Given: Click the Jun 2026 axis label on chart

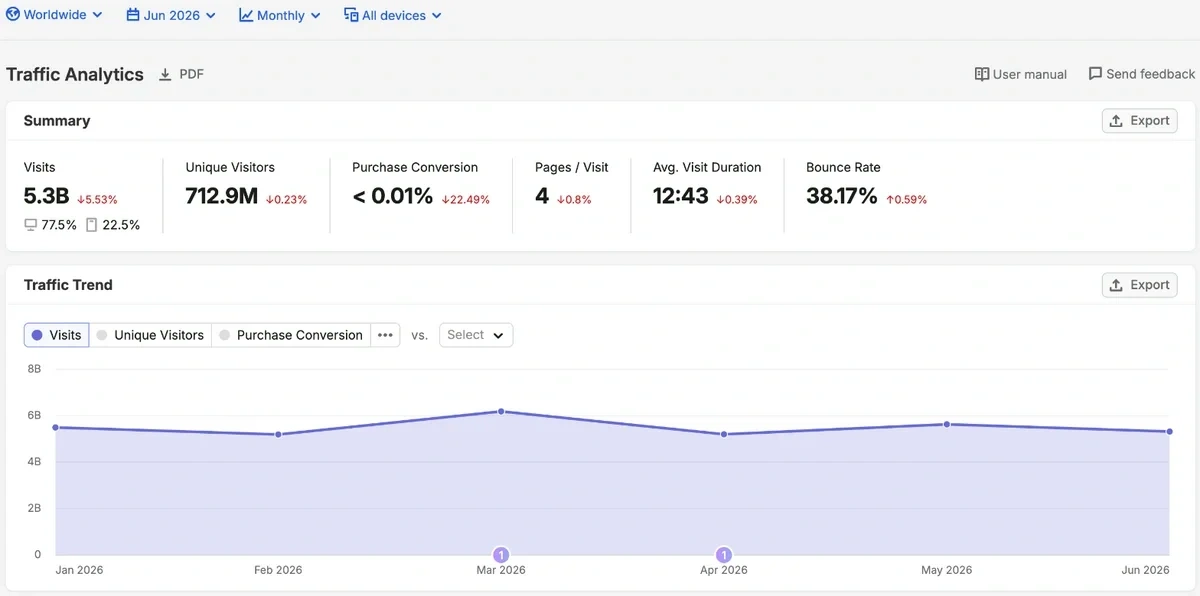Looking at the screenshot, I should pyautogui.click(x=1145, y=570).
